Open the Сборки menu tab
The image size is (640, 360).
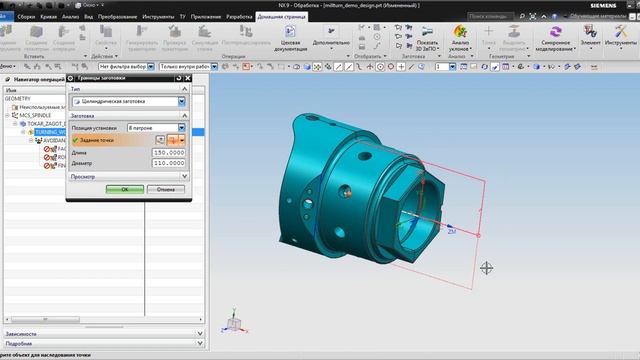26,17
